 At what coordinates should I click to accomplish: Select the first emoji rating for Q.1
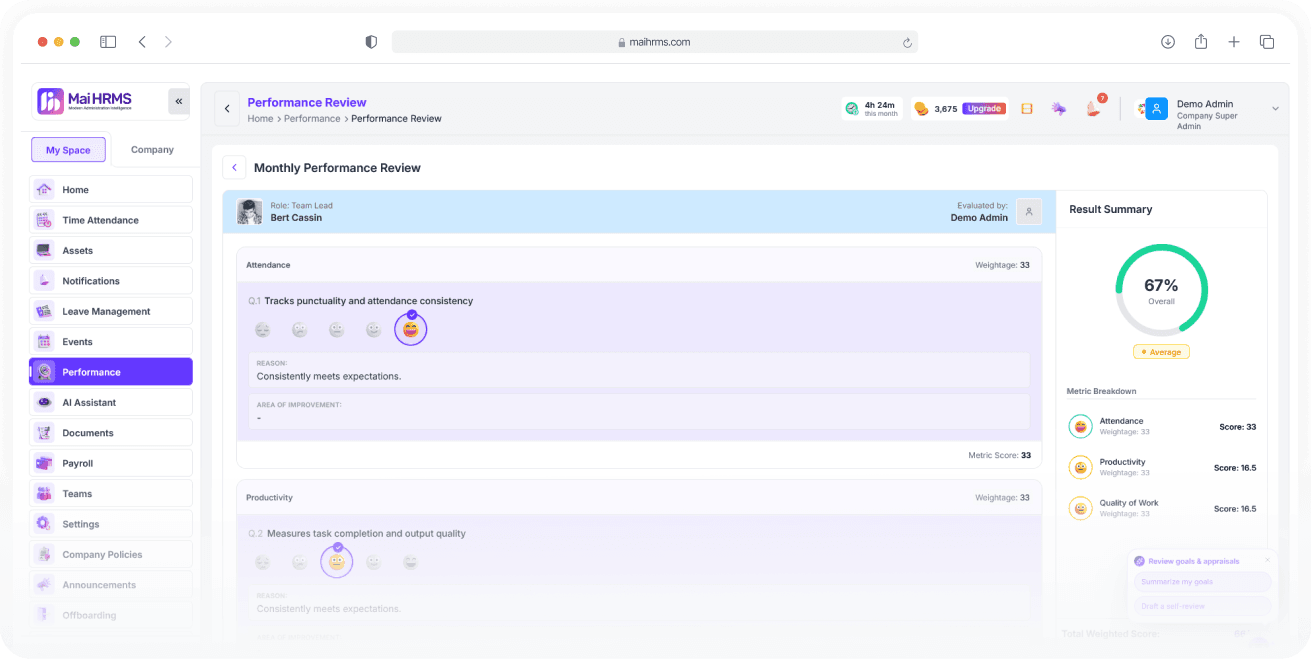click(262, 330)
